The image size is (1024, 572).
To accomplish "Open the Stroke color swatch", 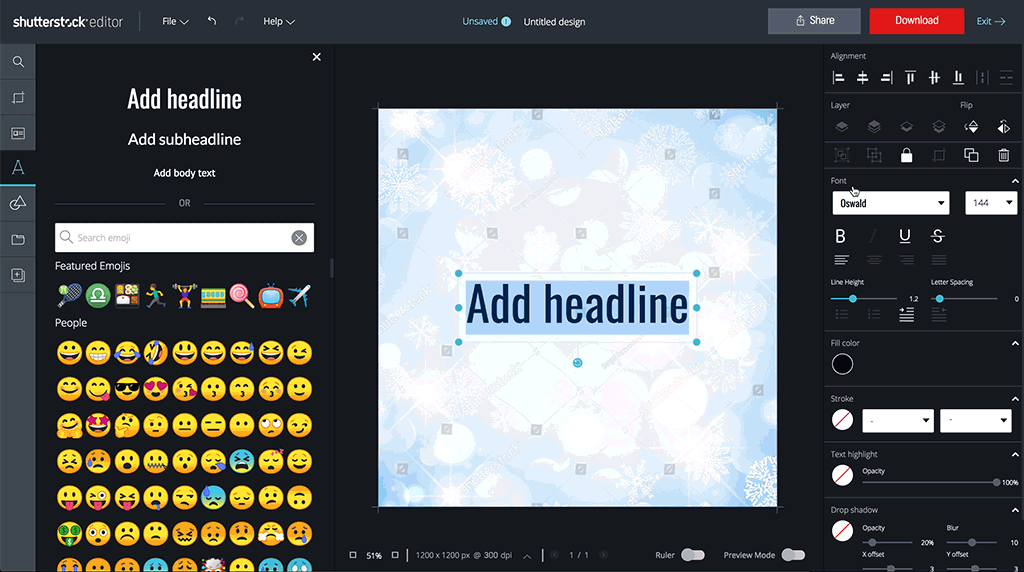I will click(842, 420).
